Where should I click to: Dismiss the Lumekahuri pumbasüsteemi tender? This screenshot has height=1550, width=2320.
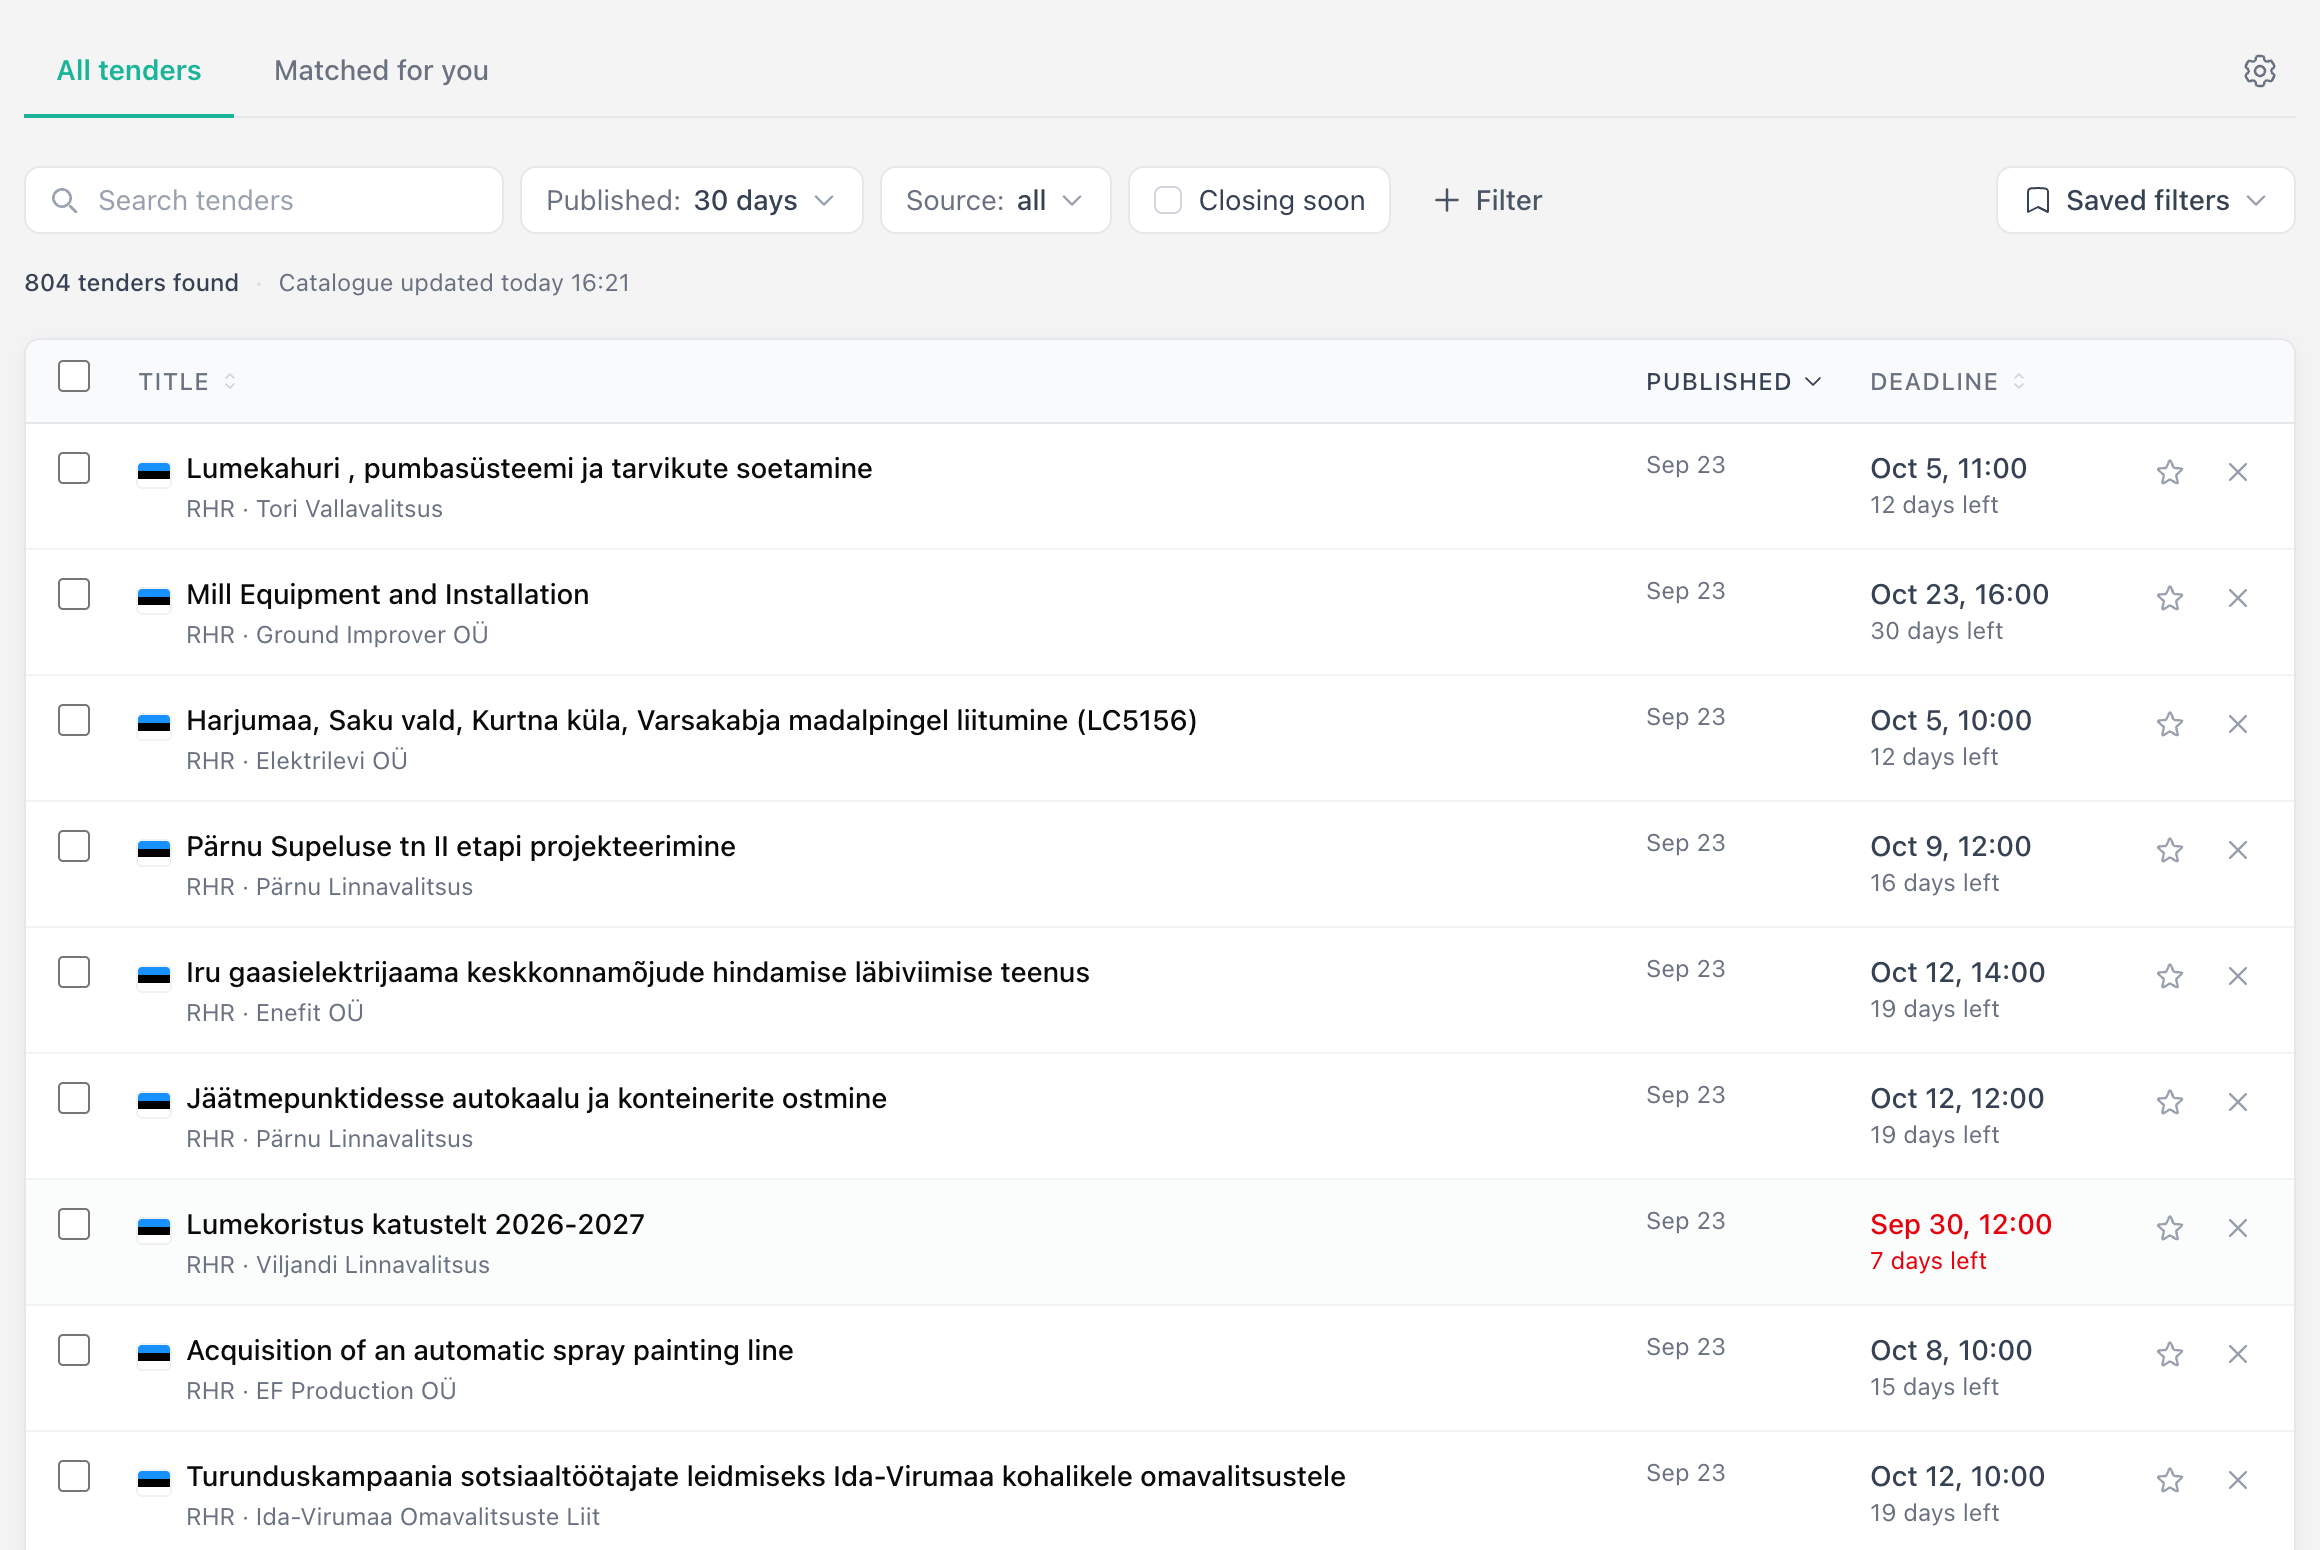[x=2238, y=472]
